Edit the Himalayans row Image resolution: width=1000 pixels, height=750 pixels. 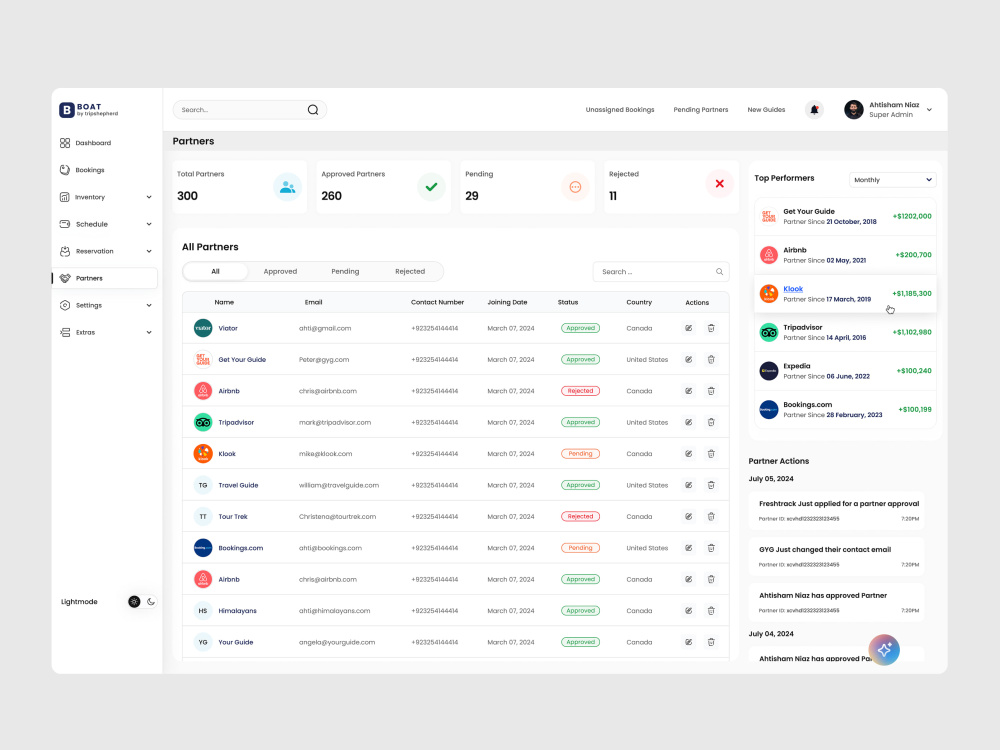point(689,610)
